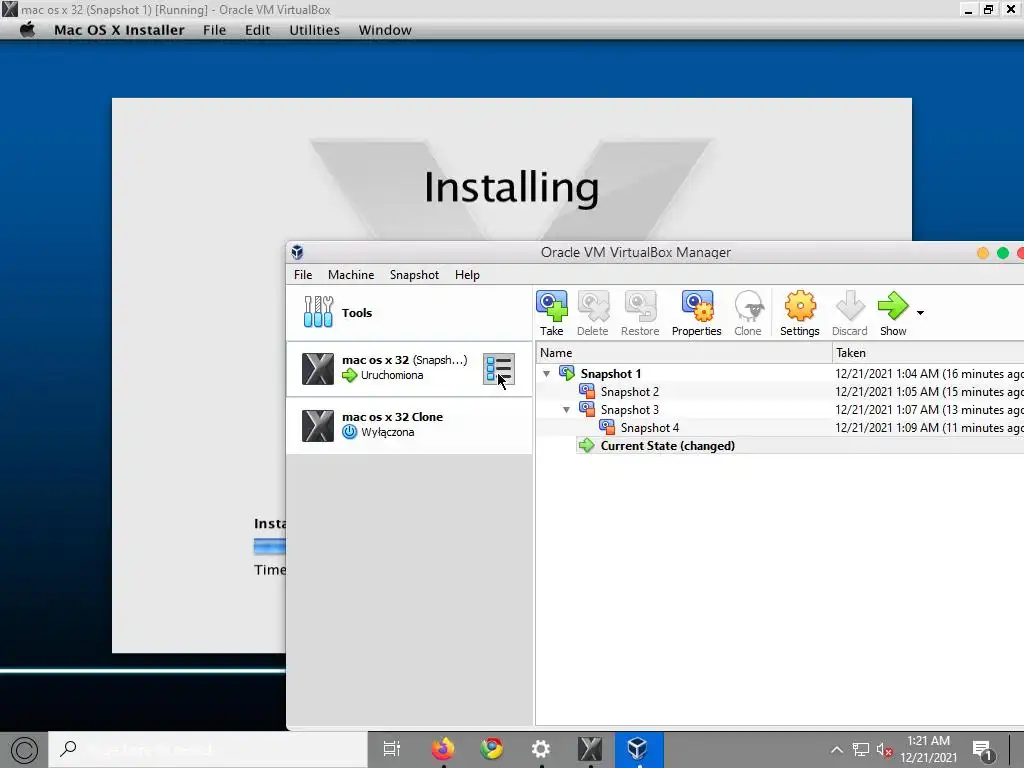Open the Machine menu
The width and height of the screenshot is (1024, 768).
351,275
